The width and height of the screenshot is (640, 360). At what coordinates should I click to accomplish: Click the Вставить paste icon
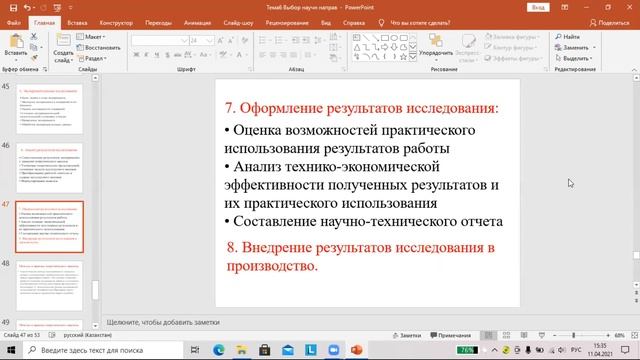click(x=16, y=41)
